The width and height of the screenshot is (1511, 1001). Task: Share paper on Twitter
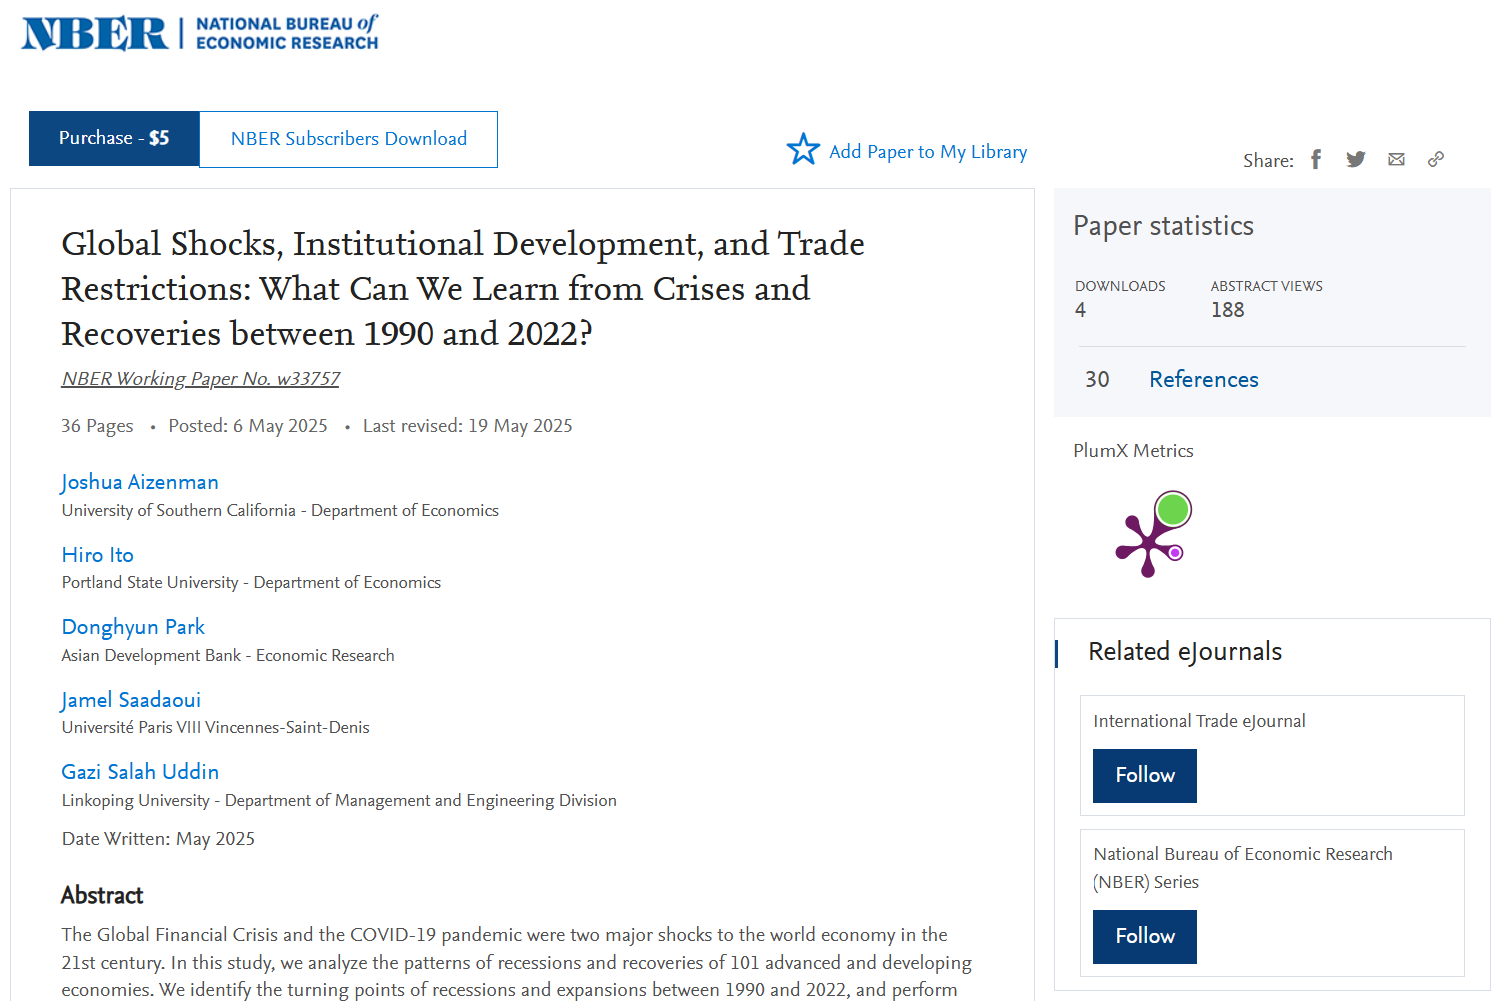pyautogui.click(x=1356, y=159)
